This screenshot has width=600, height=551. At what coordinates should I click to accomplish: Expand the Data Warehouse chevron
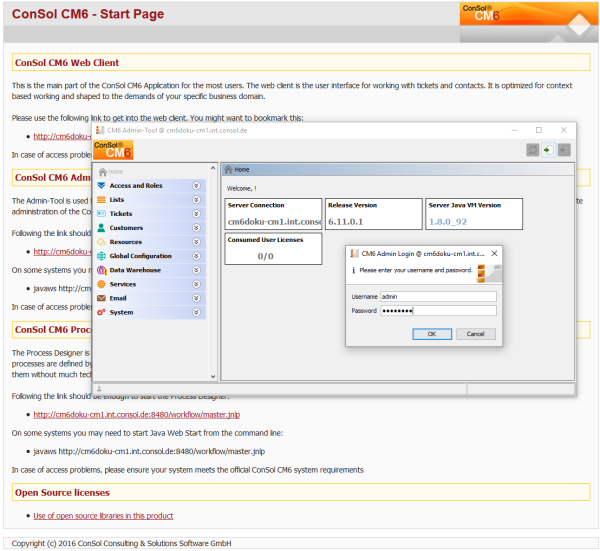tap(196, 270)
